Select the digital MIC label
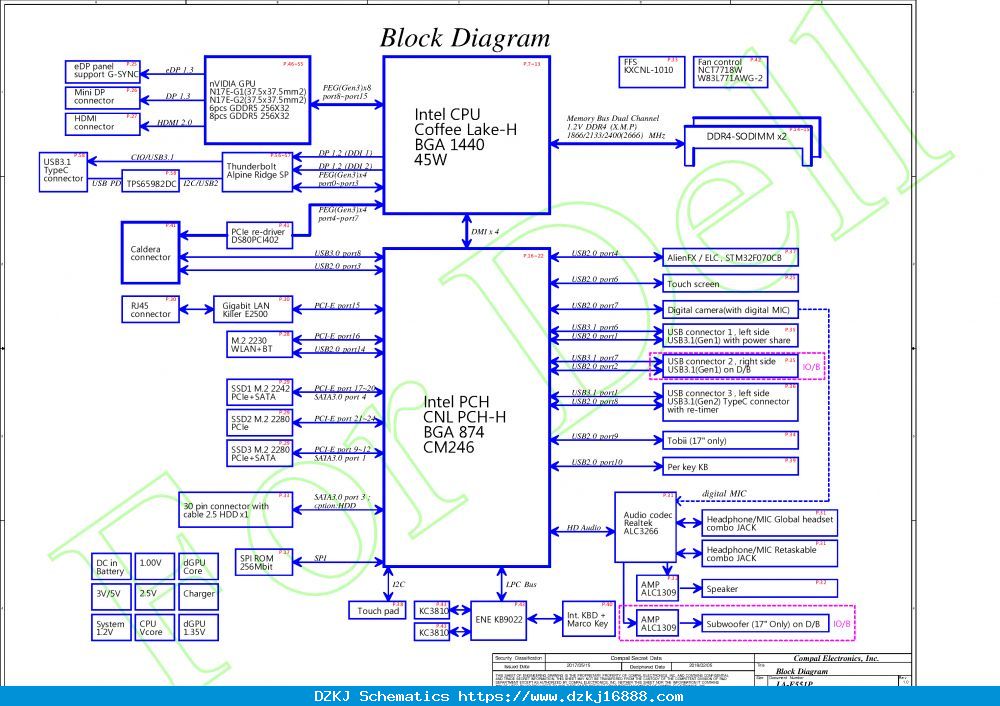 tap(724, 493)
